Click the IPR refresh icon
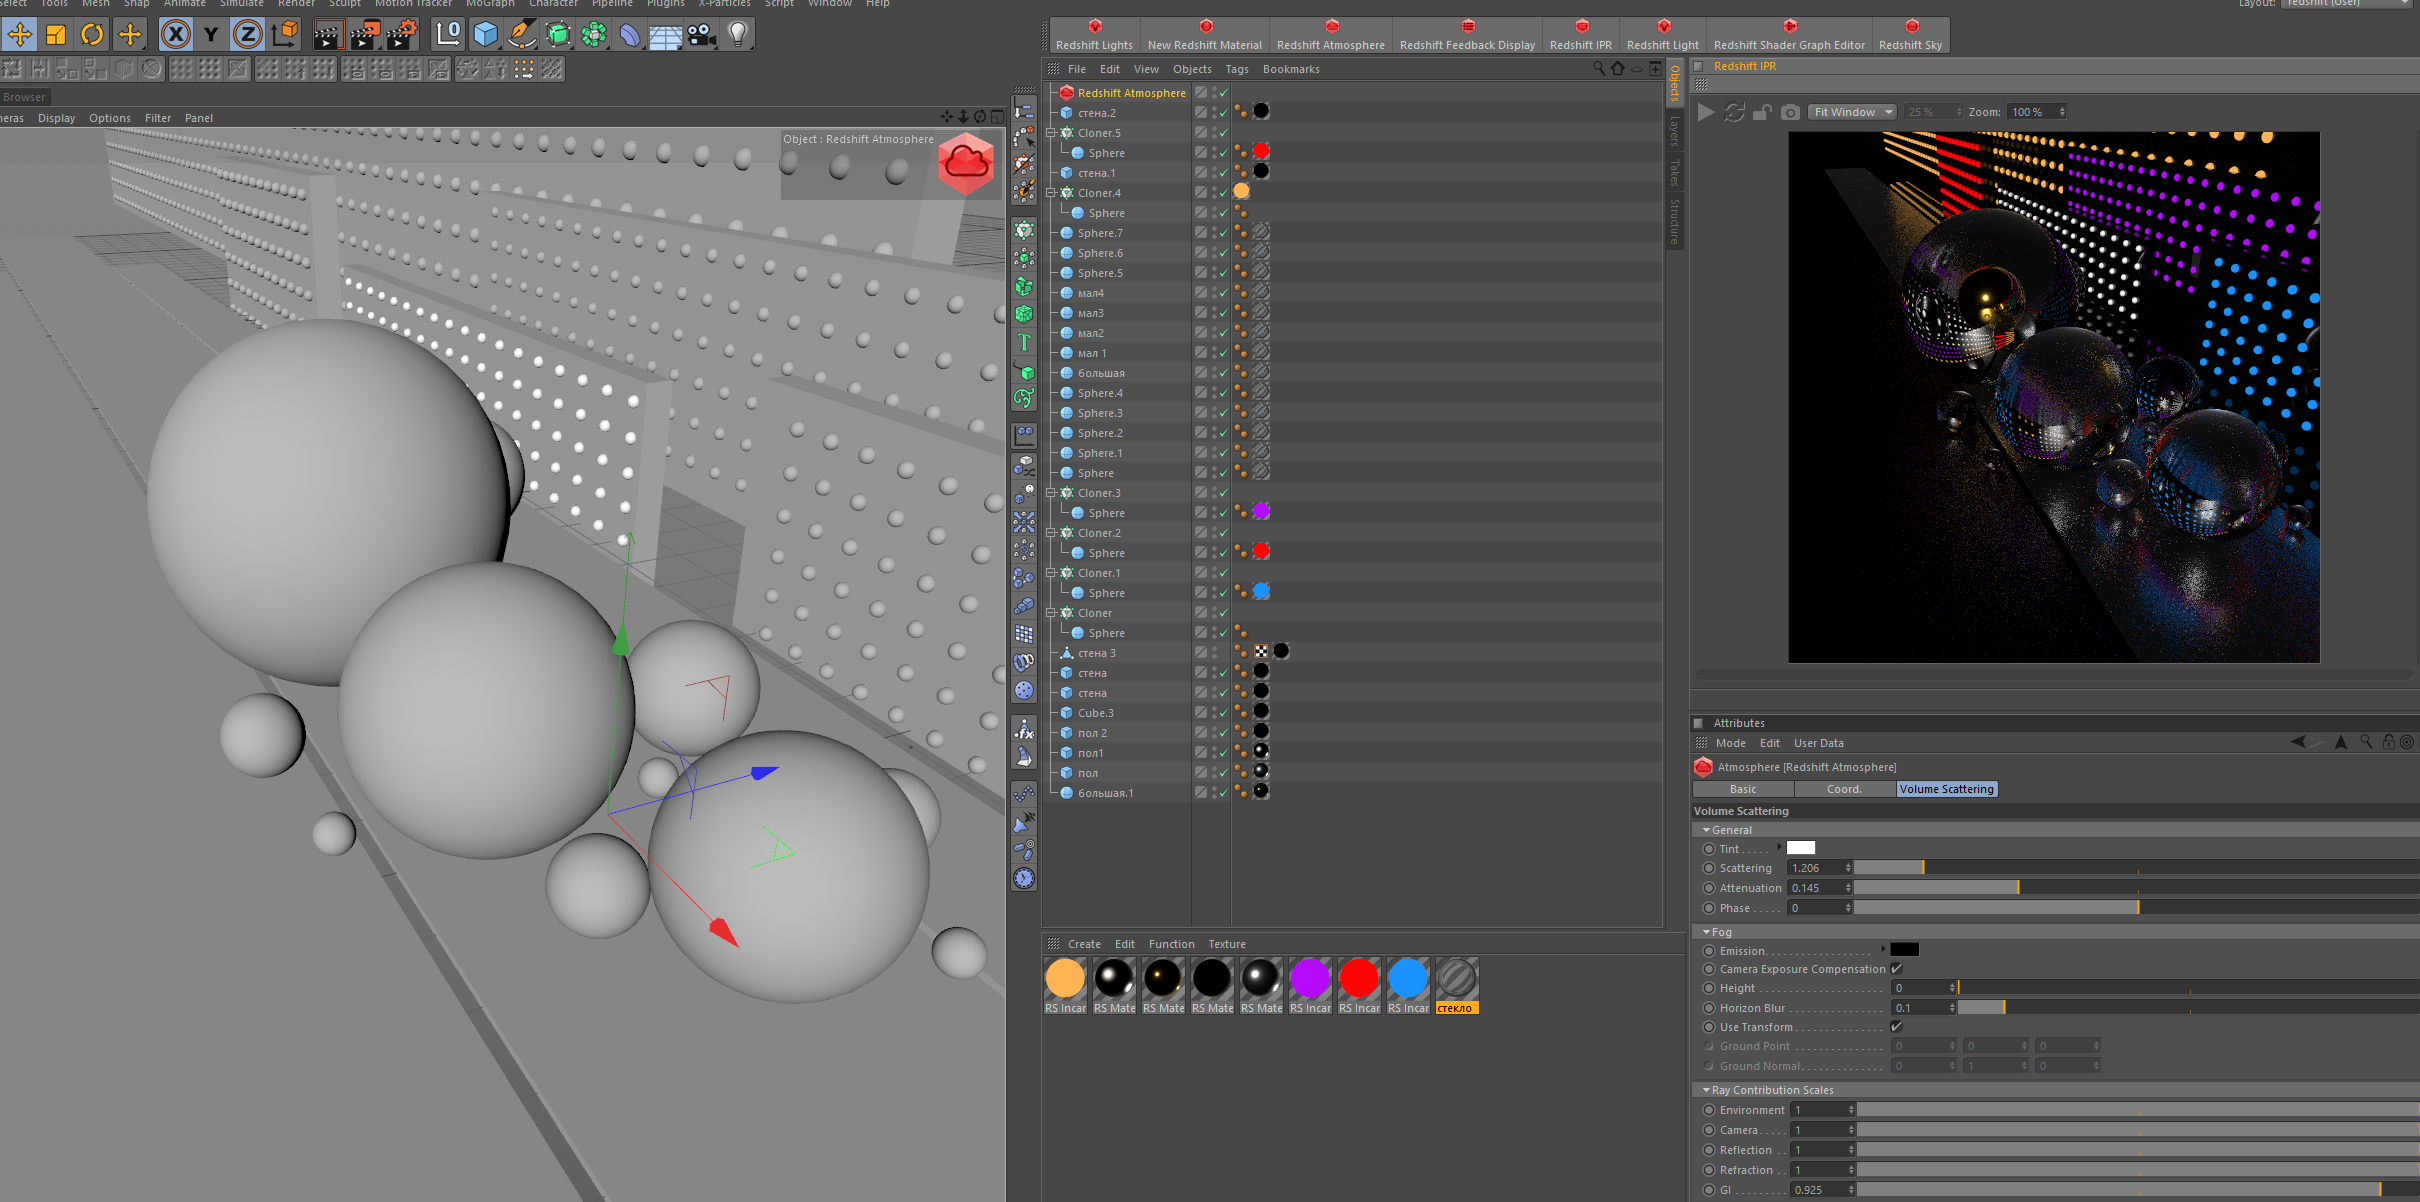This screenshot has width=2420, height=1202. tap(1734, 112)
